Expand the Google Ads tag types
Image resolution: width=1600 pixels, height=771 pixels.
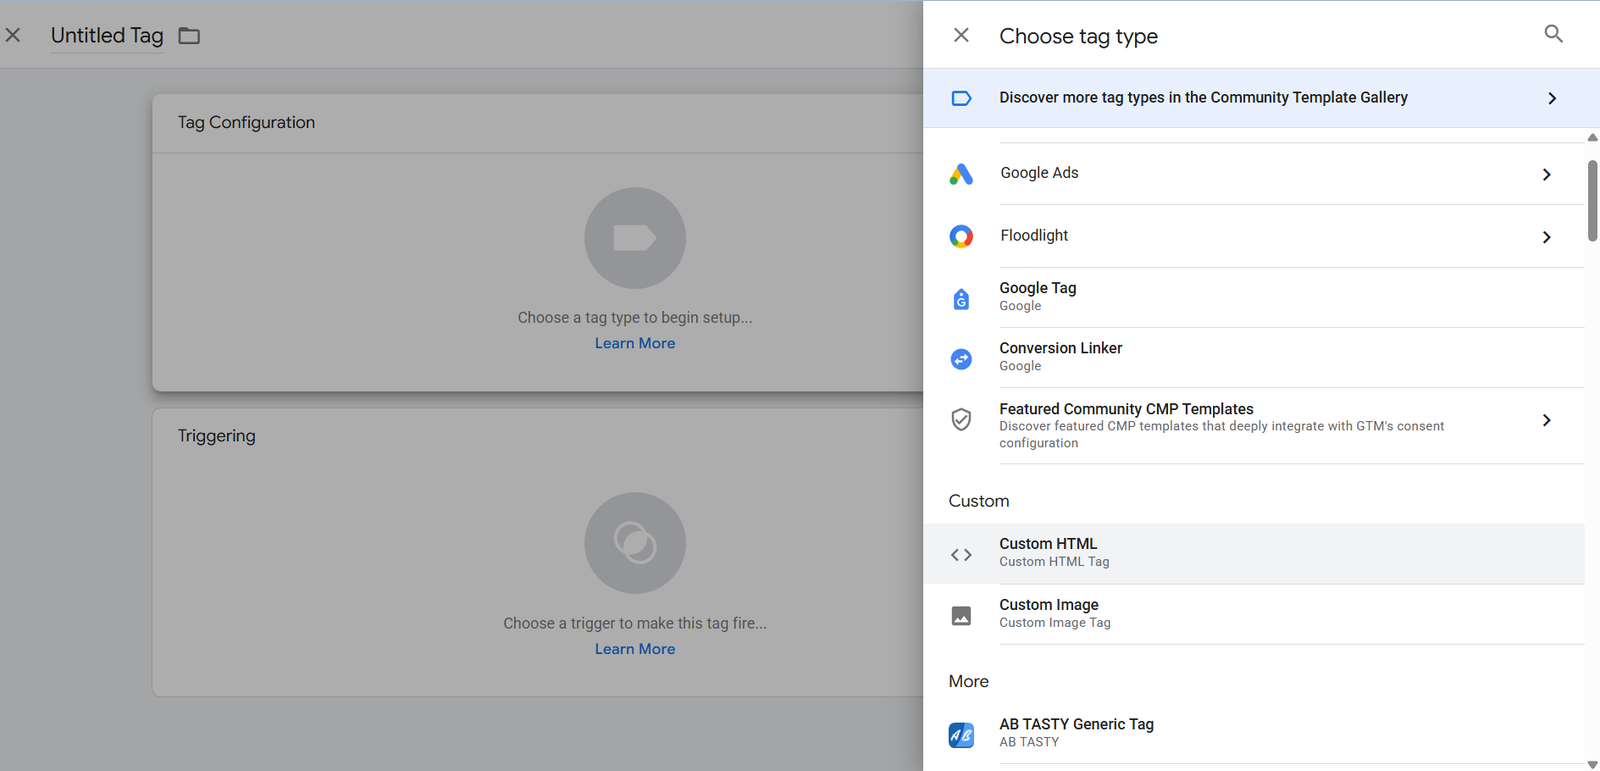click(x=1547, y=175)
